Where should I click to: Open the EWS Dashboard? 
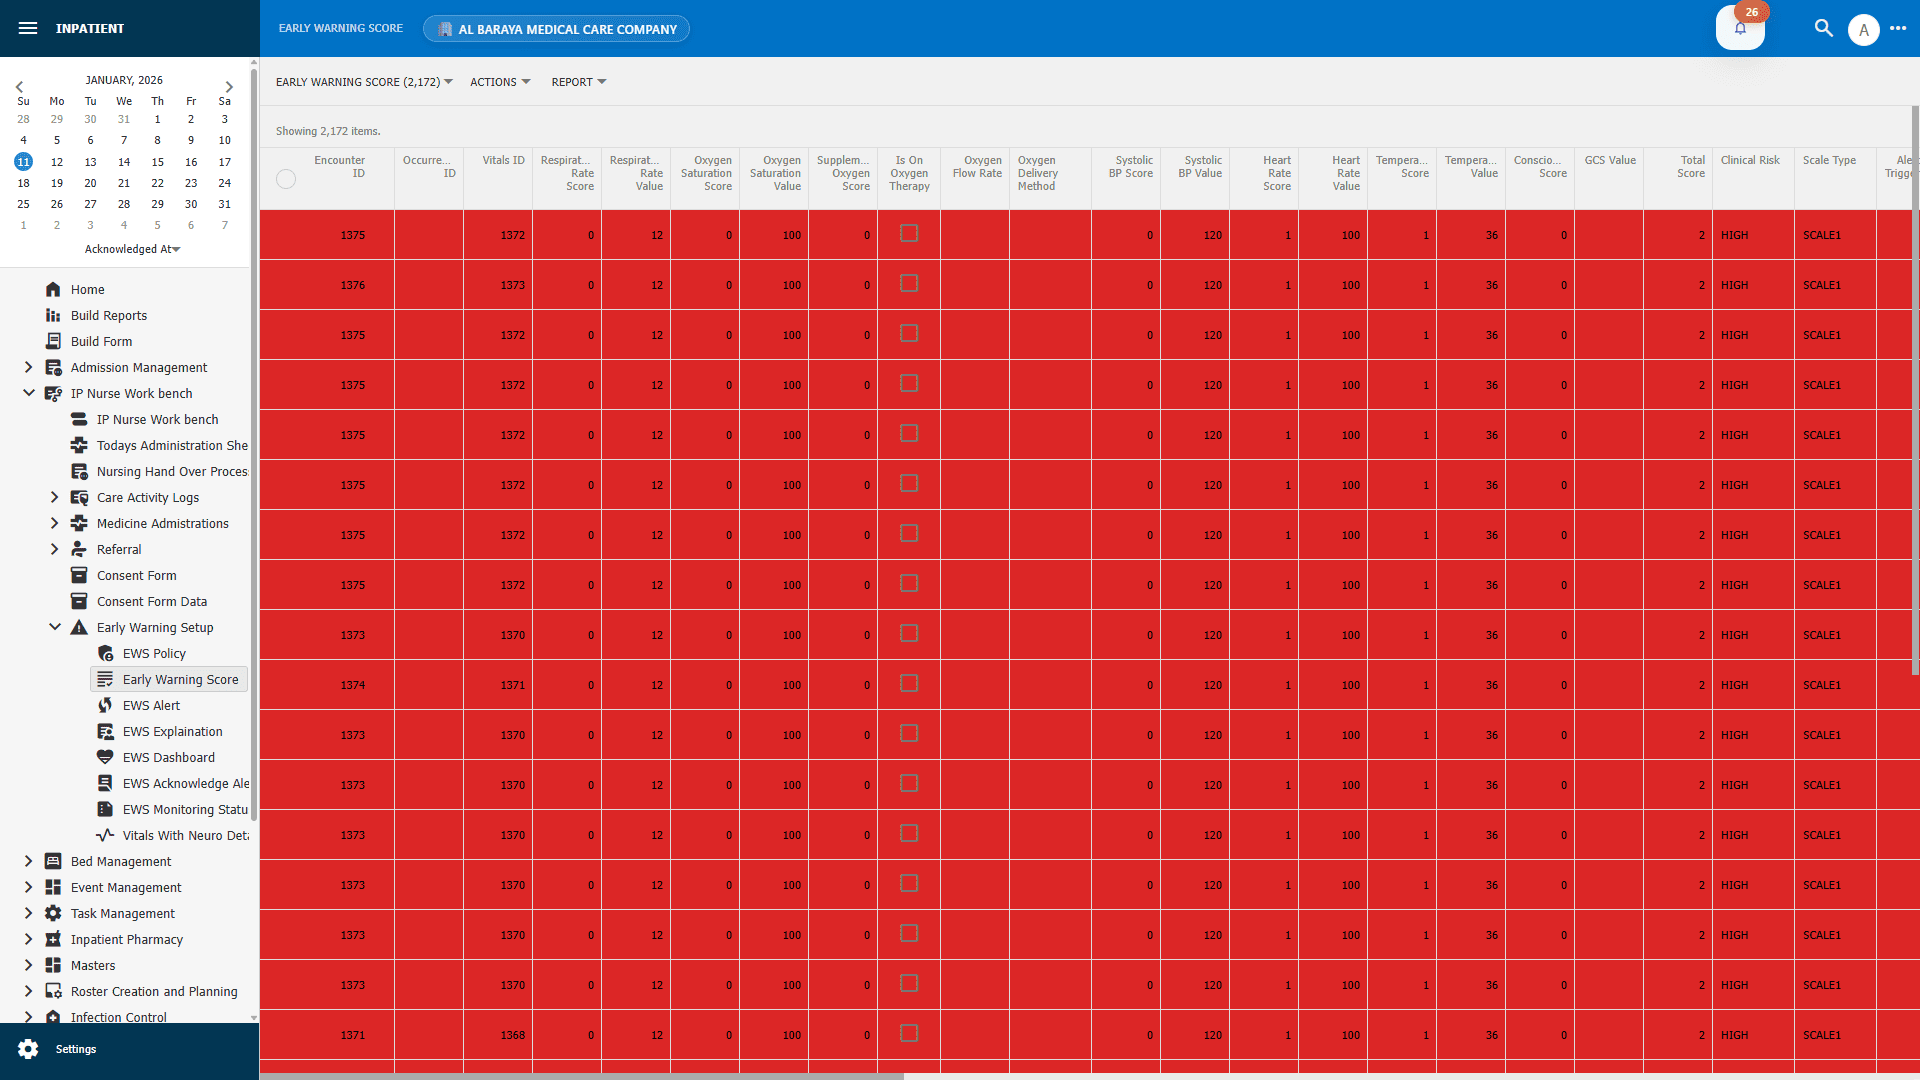(x=168, y=757)
